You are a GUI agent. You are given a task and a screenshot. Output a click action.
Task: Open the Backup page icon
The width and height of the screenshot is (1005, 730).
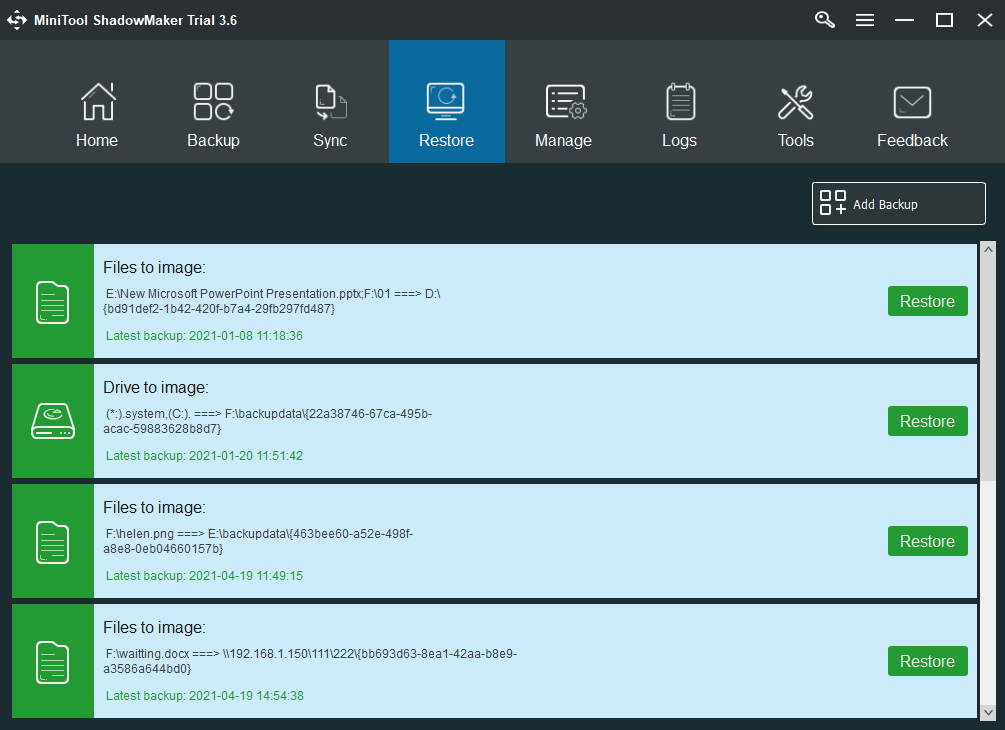coord(213,102)
